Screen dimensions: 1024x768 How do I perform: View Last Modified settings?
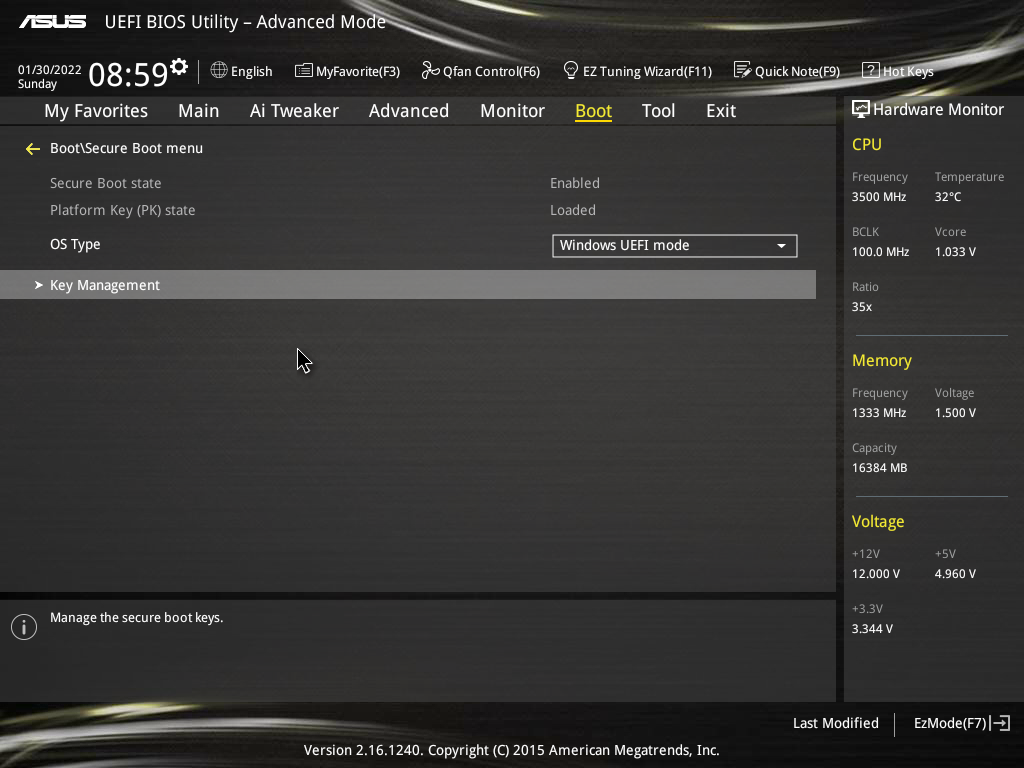(835, 723)
